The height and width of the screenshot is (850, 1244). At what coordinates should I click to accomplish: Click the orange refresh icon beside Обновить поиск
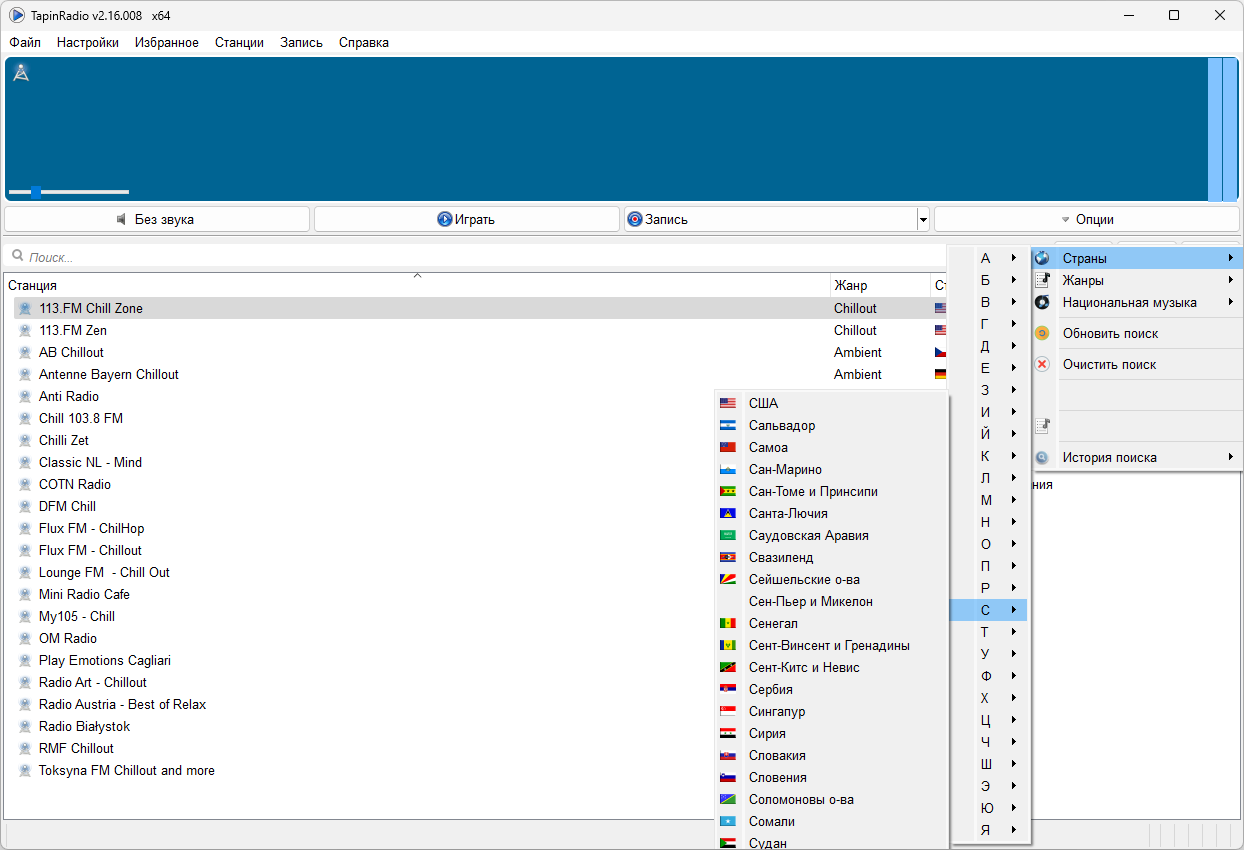[x=1042, y=333]
